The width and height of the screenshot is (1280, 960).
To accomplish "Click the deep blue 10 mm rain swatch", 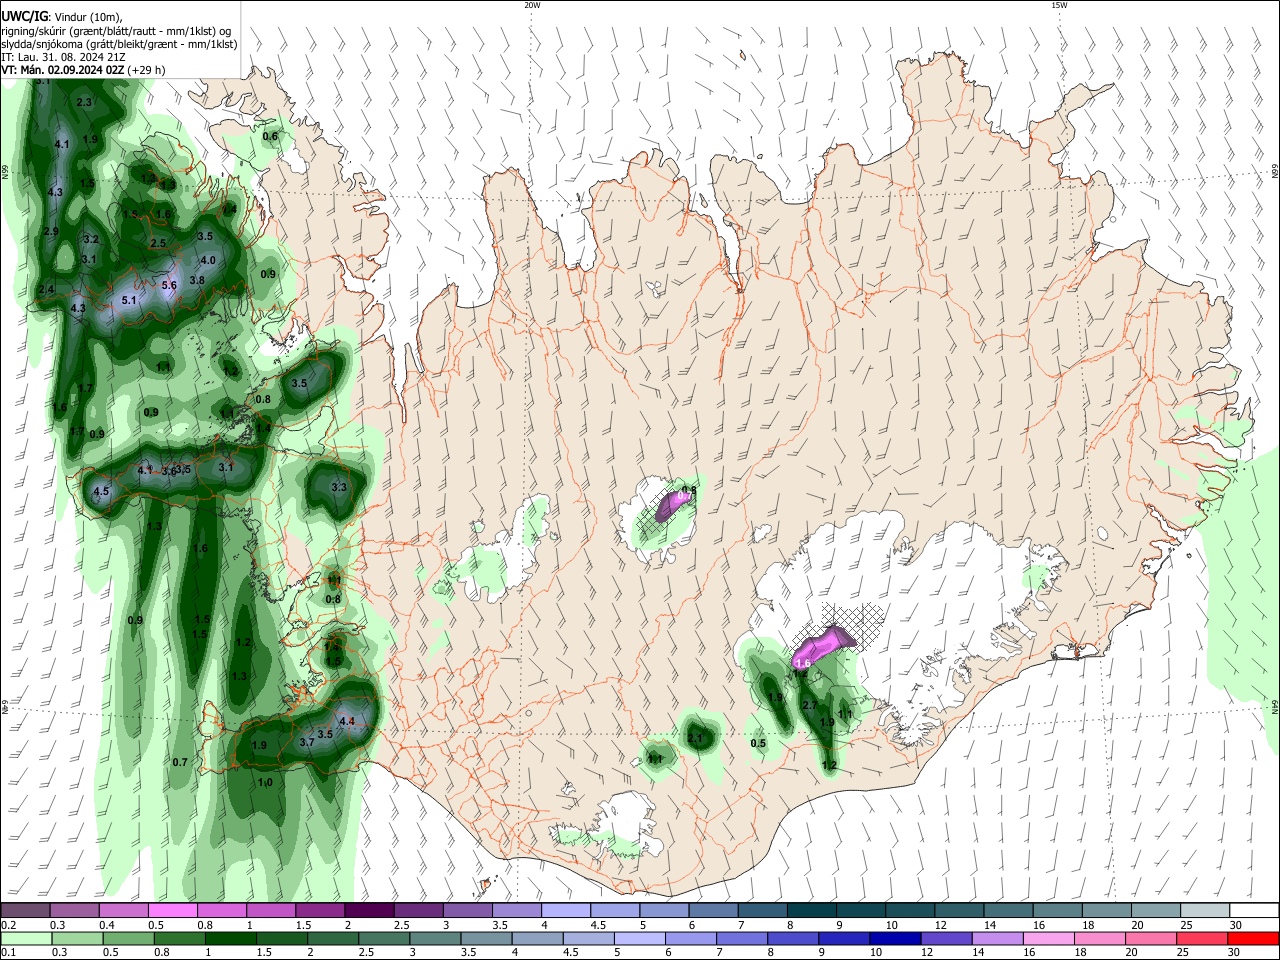I will tap(897, 939).
